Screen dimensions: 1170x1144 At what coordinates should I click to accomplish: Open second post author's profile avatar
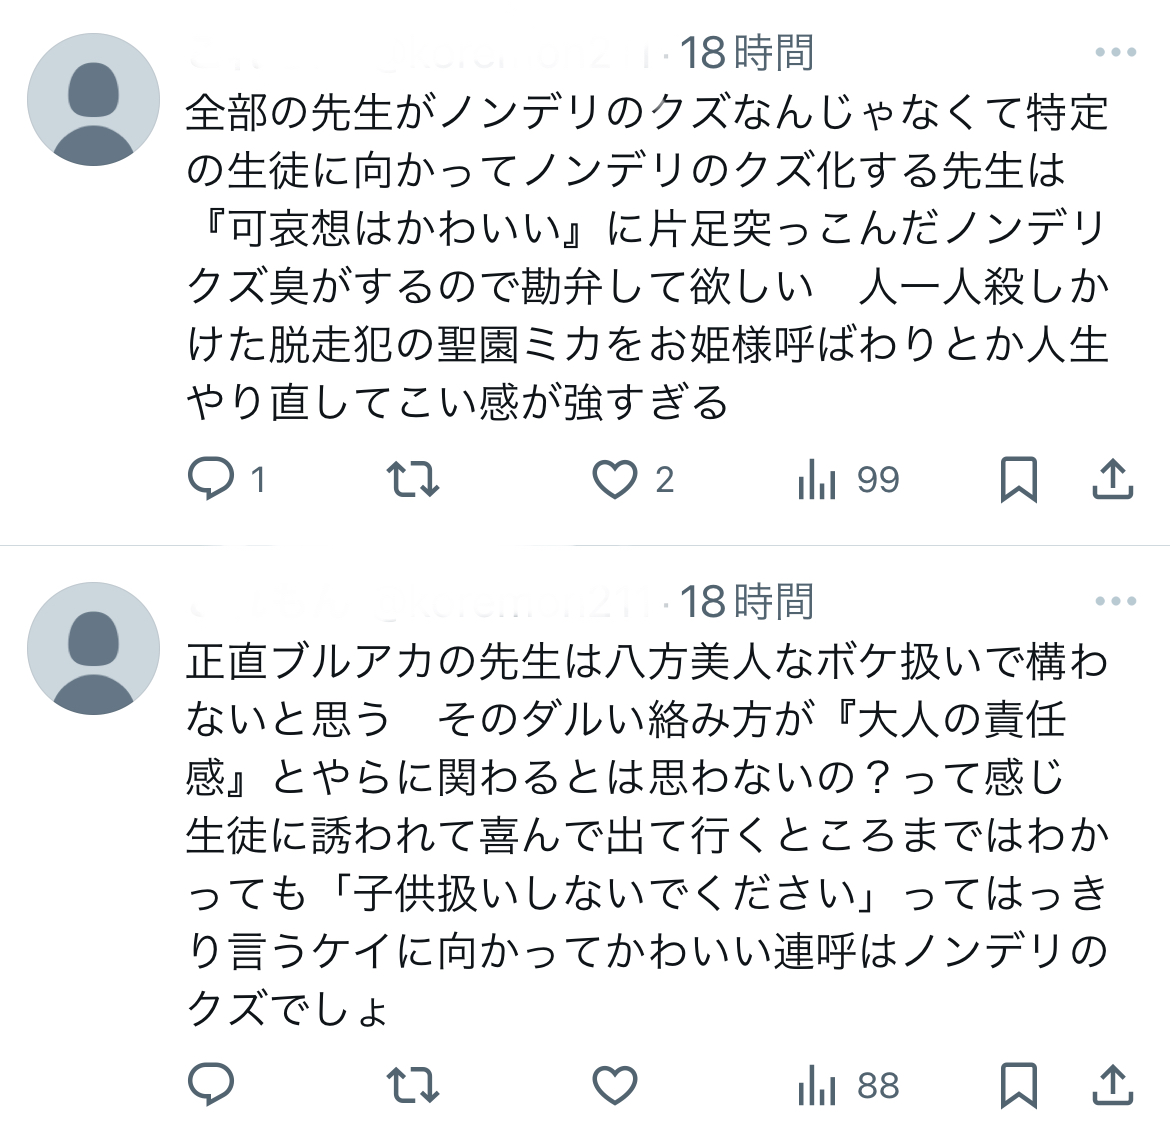click(93, 649)
